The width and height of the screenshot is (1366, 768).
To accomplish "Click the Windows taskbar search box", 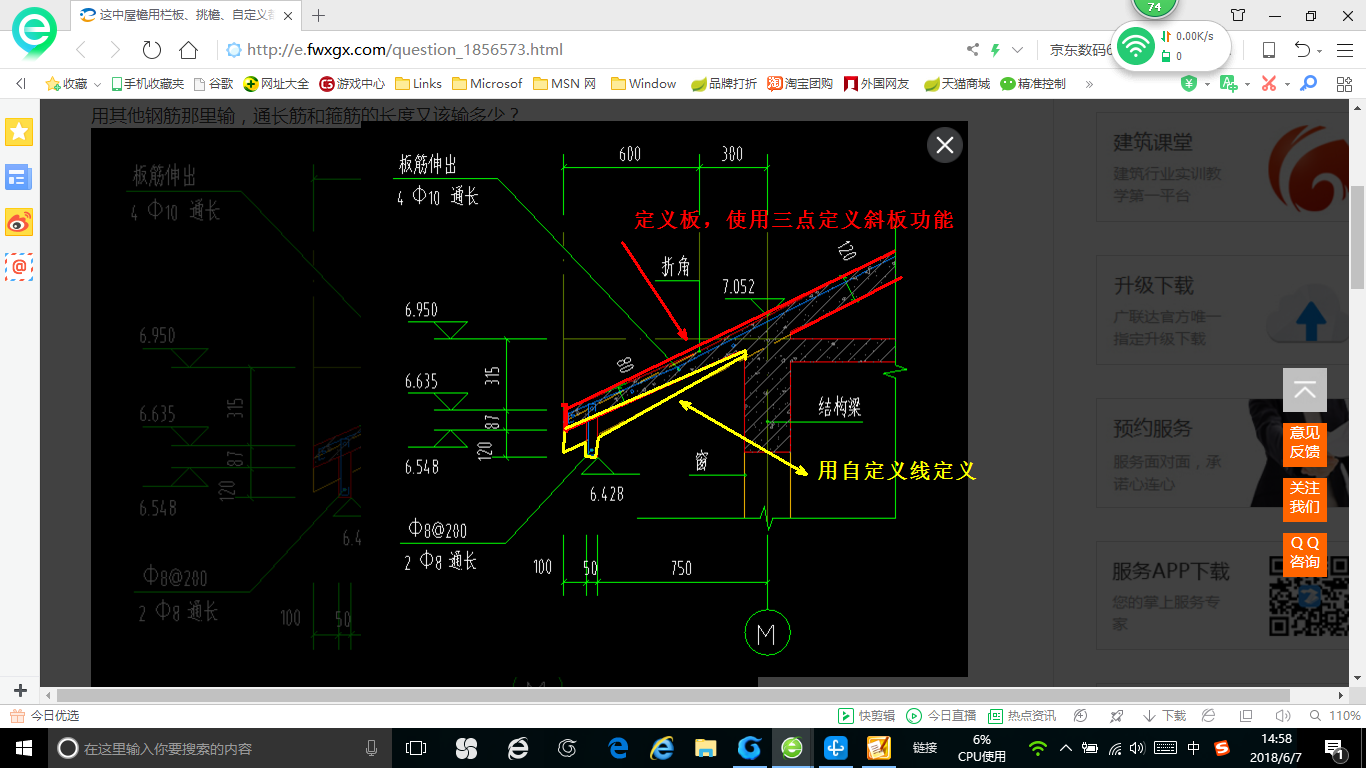I will [220, 748].
